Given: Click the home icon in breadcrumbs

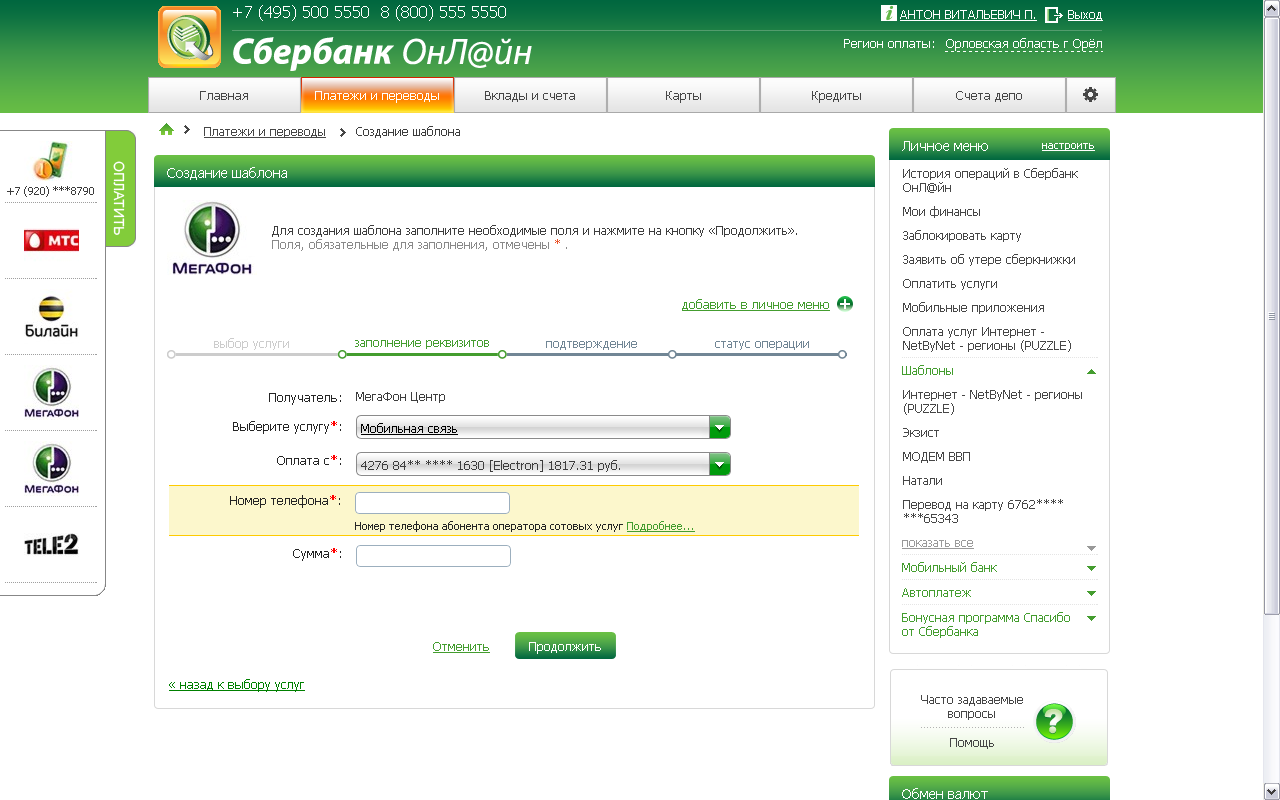Looking at the screenshot, I should (167, 130).
